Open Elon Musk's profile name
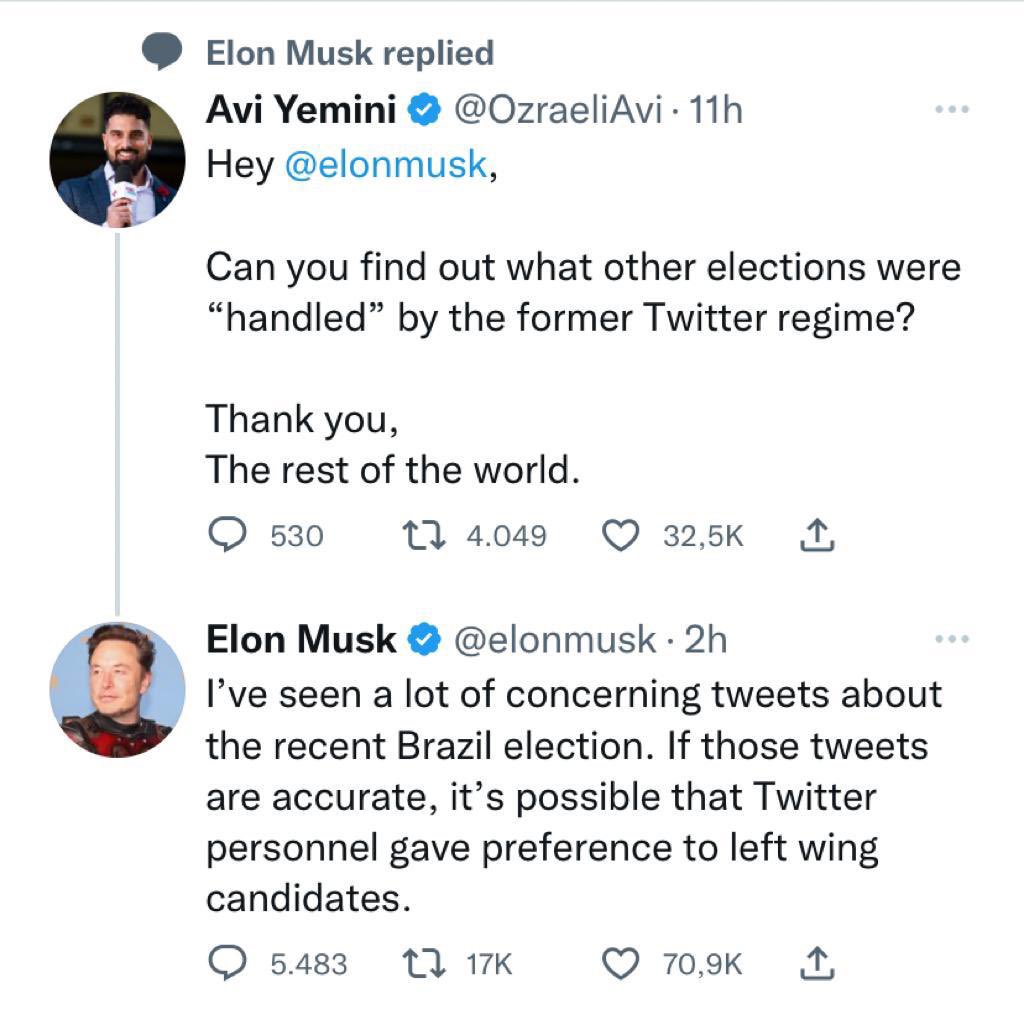This screenshot has height=1014, width=1024. pyautogui.click(x=301, y=638)
